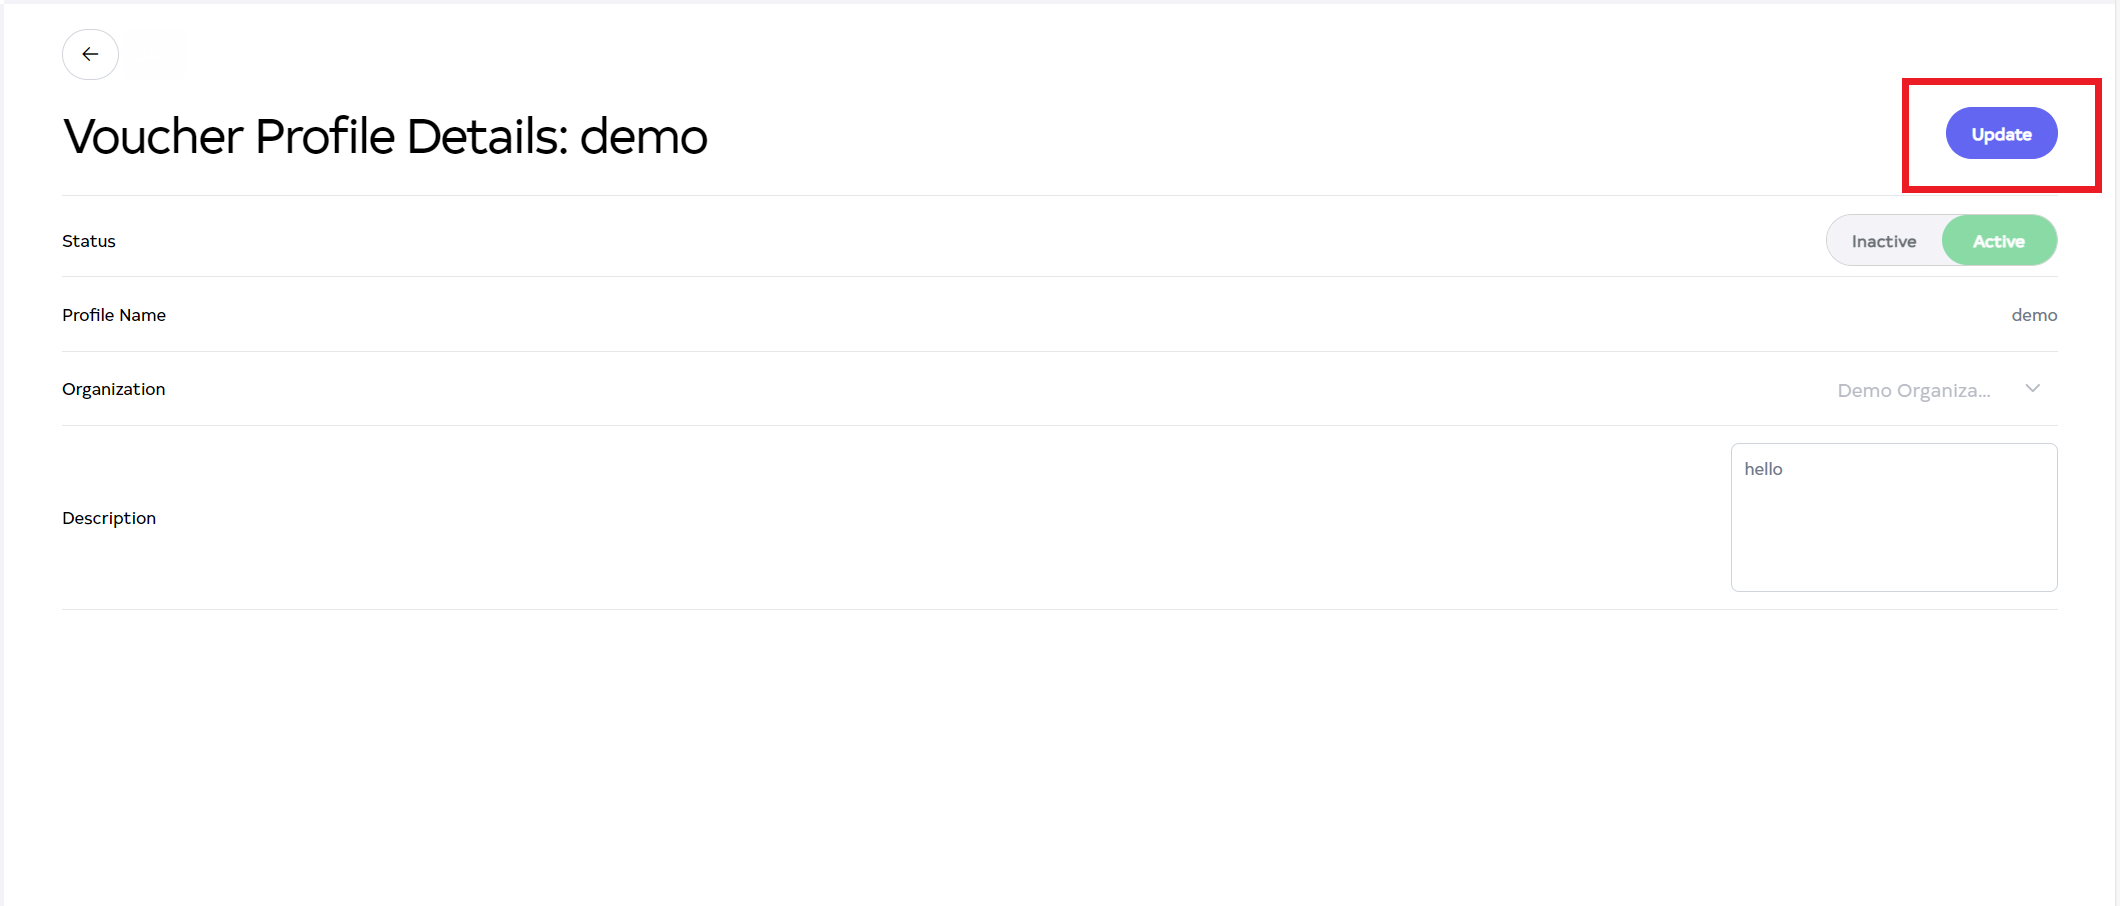Set Status to Active

click(x=1998, y=241)
